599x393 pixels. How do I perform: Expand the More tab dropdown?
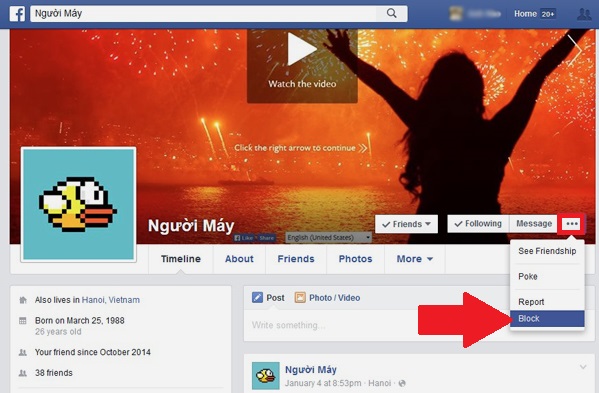tap(414, 259)
